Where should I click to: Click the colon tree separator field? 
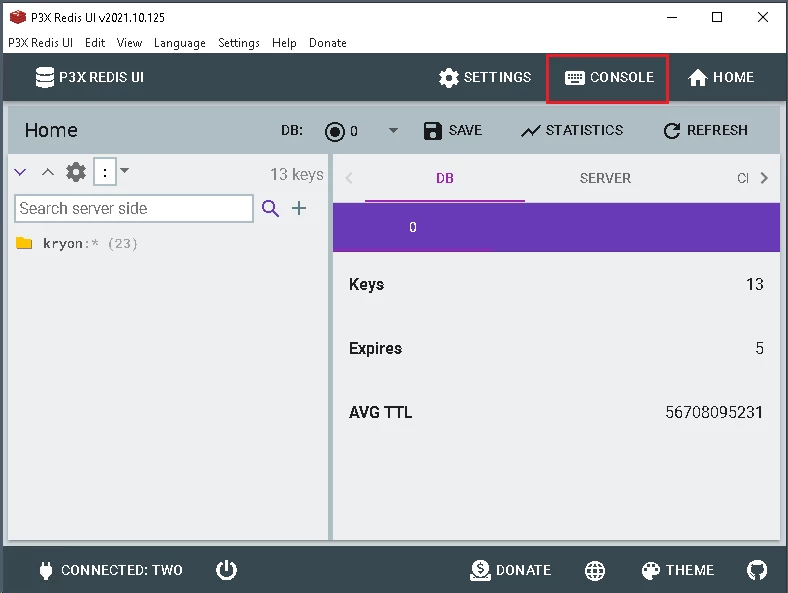105,172
